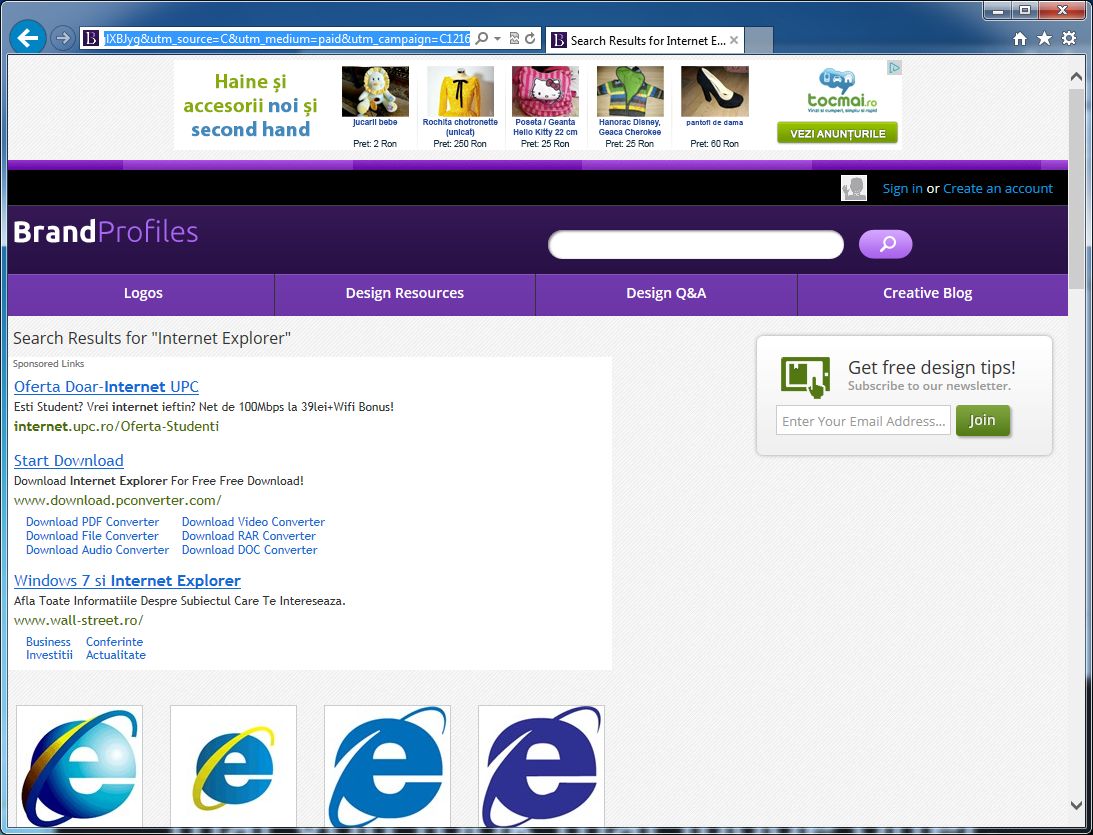The height and width of the screenshot is (835, 1093).
Task: Toggle compatibility view icon in address bar
Action: point(514,38)
